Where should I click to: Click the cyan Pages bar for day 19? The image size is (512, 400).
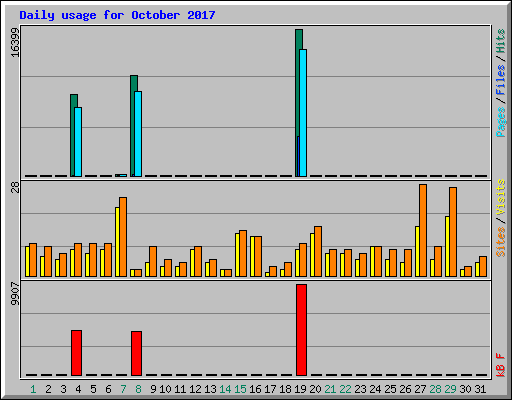(303, 113)
